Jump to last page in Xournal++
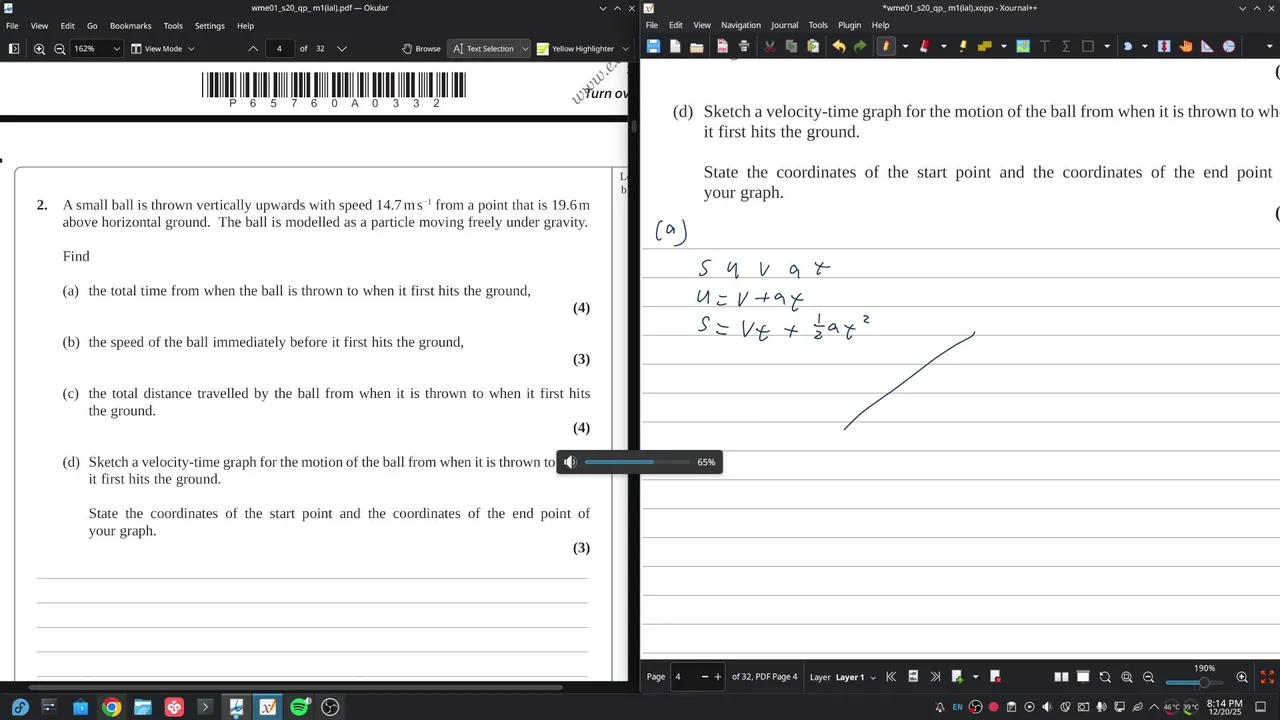The width and height of the screenshot is (1280, 720). [935, 677]
